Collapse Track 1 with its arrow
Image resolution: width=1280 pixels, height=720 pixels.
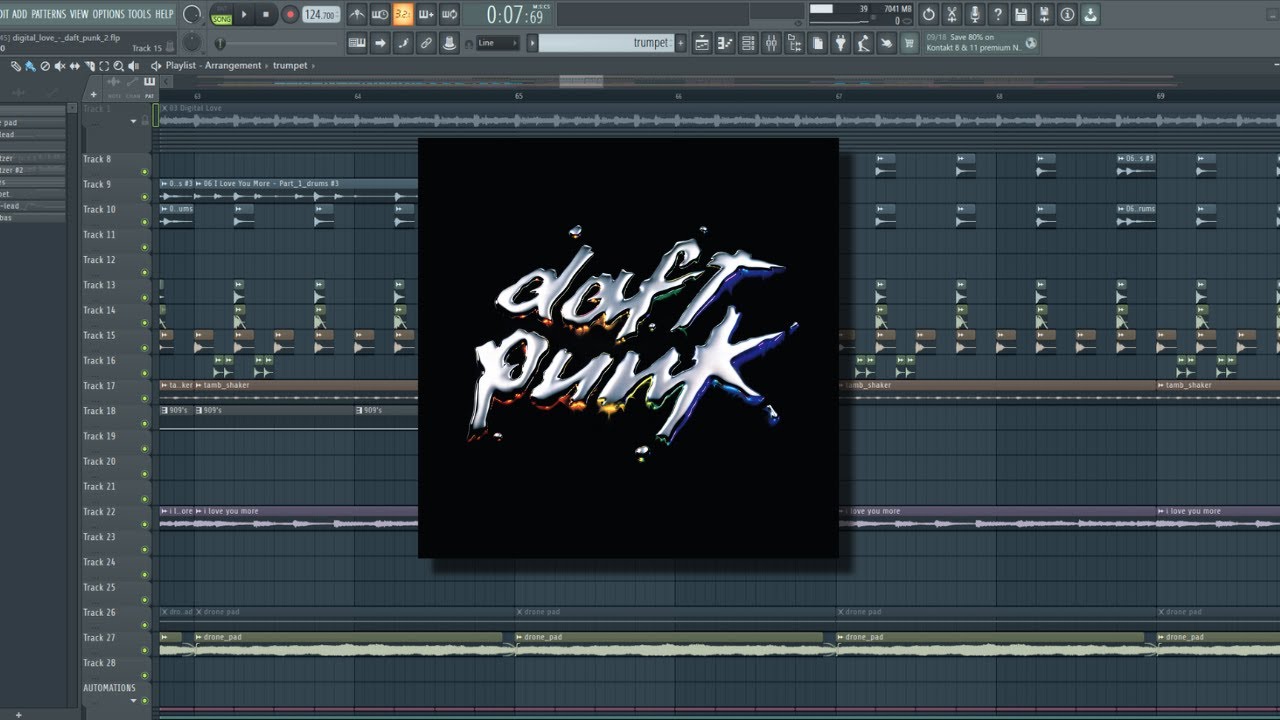point(133,121)
